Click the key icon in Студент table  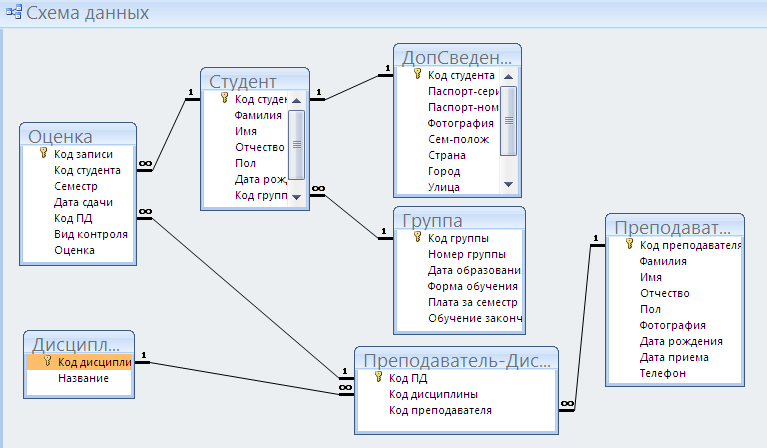click(225, 98)
